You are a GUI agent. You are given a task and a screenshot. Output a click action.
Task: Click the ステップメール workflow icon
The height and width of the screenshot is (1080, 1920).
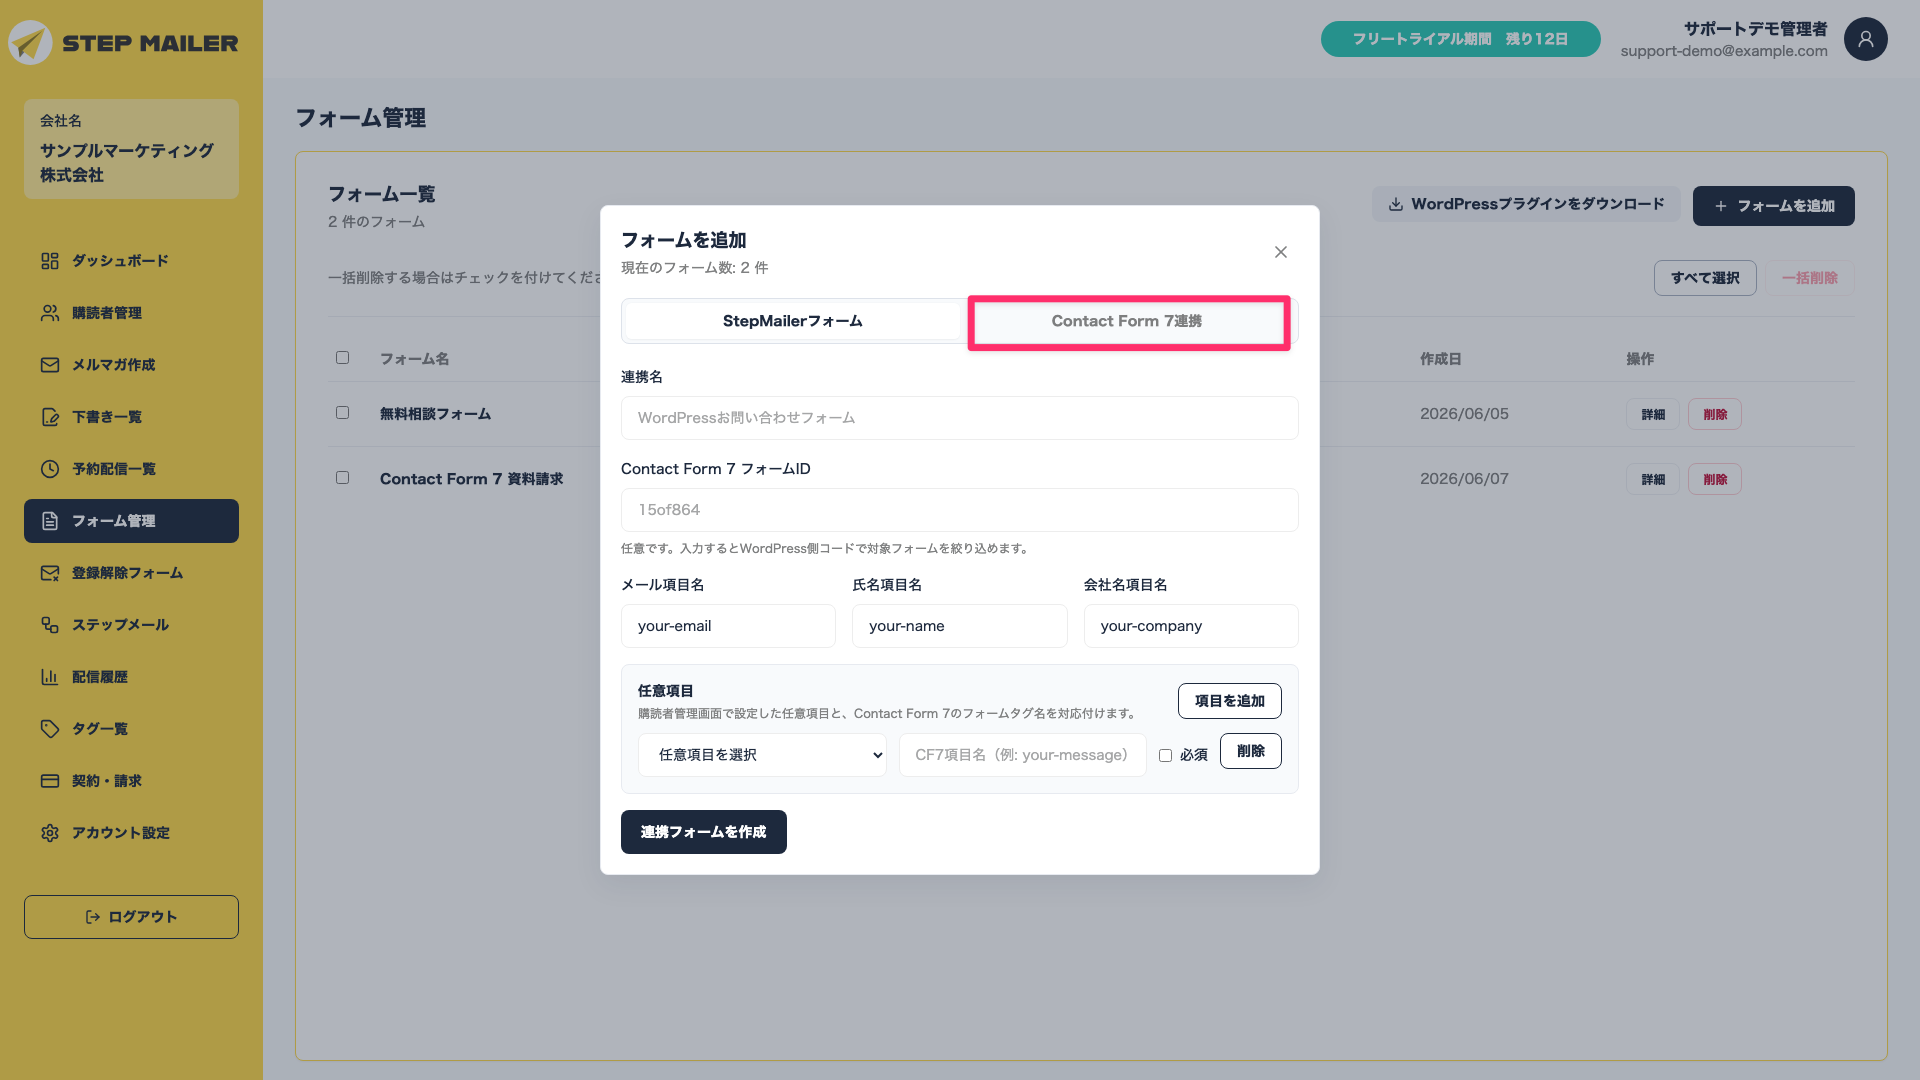tap(50, 625)
